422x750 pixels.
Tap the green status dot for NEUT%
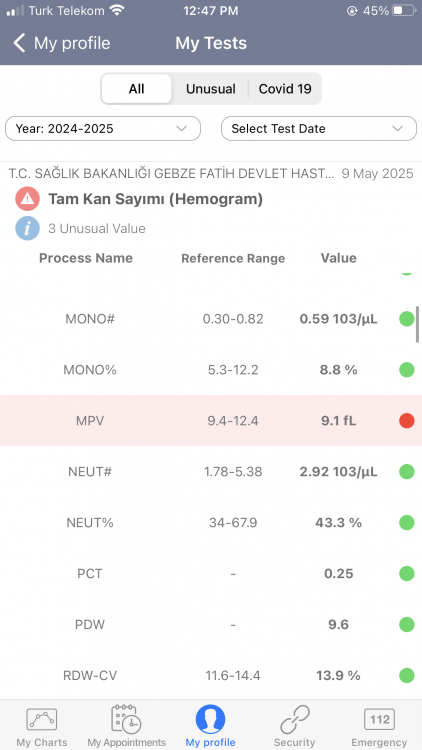pos(407,523)
